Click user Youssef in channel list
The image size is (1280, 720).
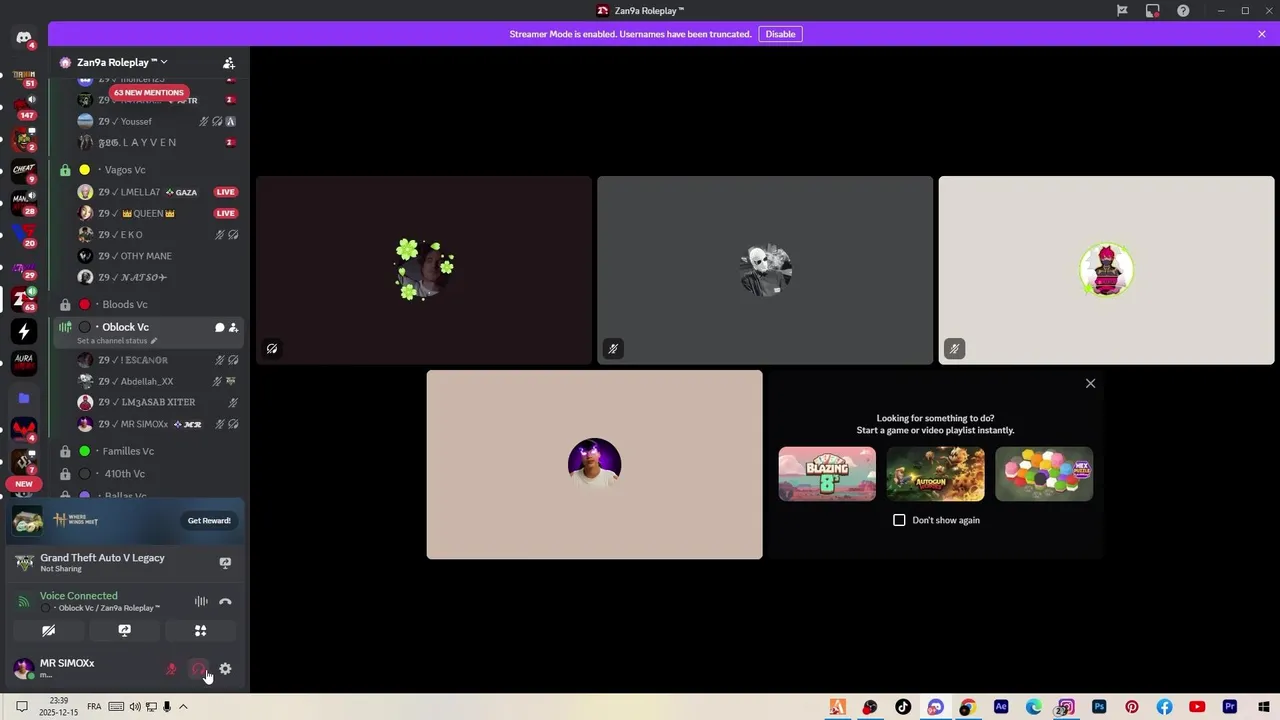157,121
